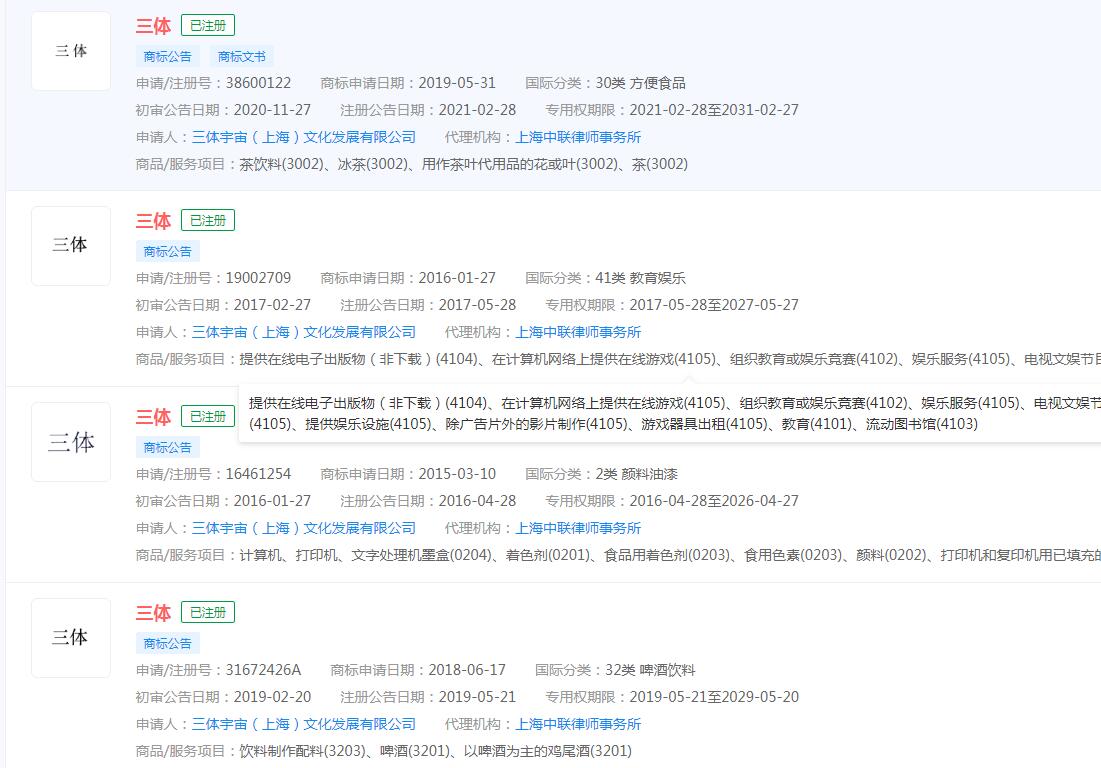
Task: Open 商标公告 tag for the 19002709 record
Action: [x=168, y=251]
